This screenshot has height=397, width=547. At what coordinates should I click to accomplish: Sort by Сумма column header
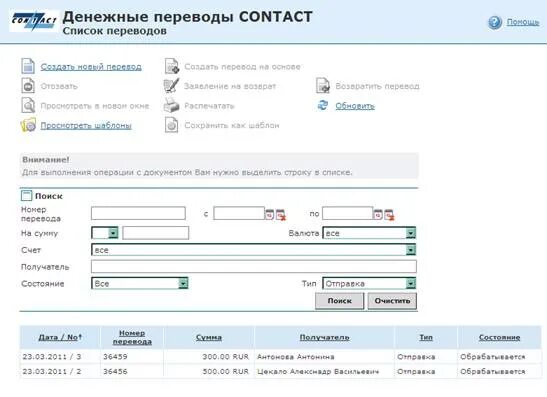tap(209, 337)
